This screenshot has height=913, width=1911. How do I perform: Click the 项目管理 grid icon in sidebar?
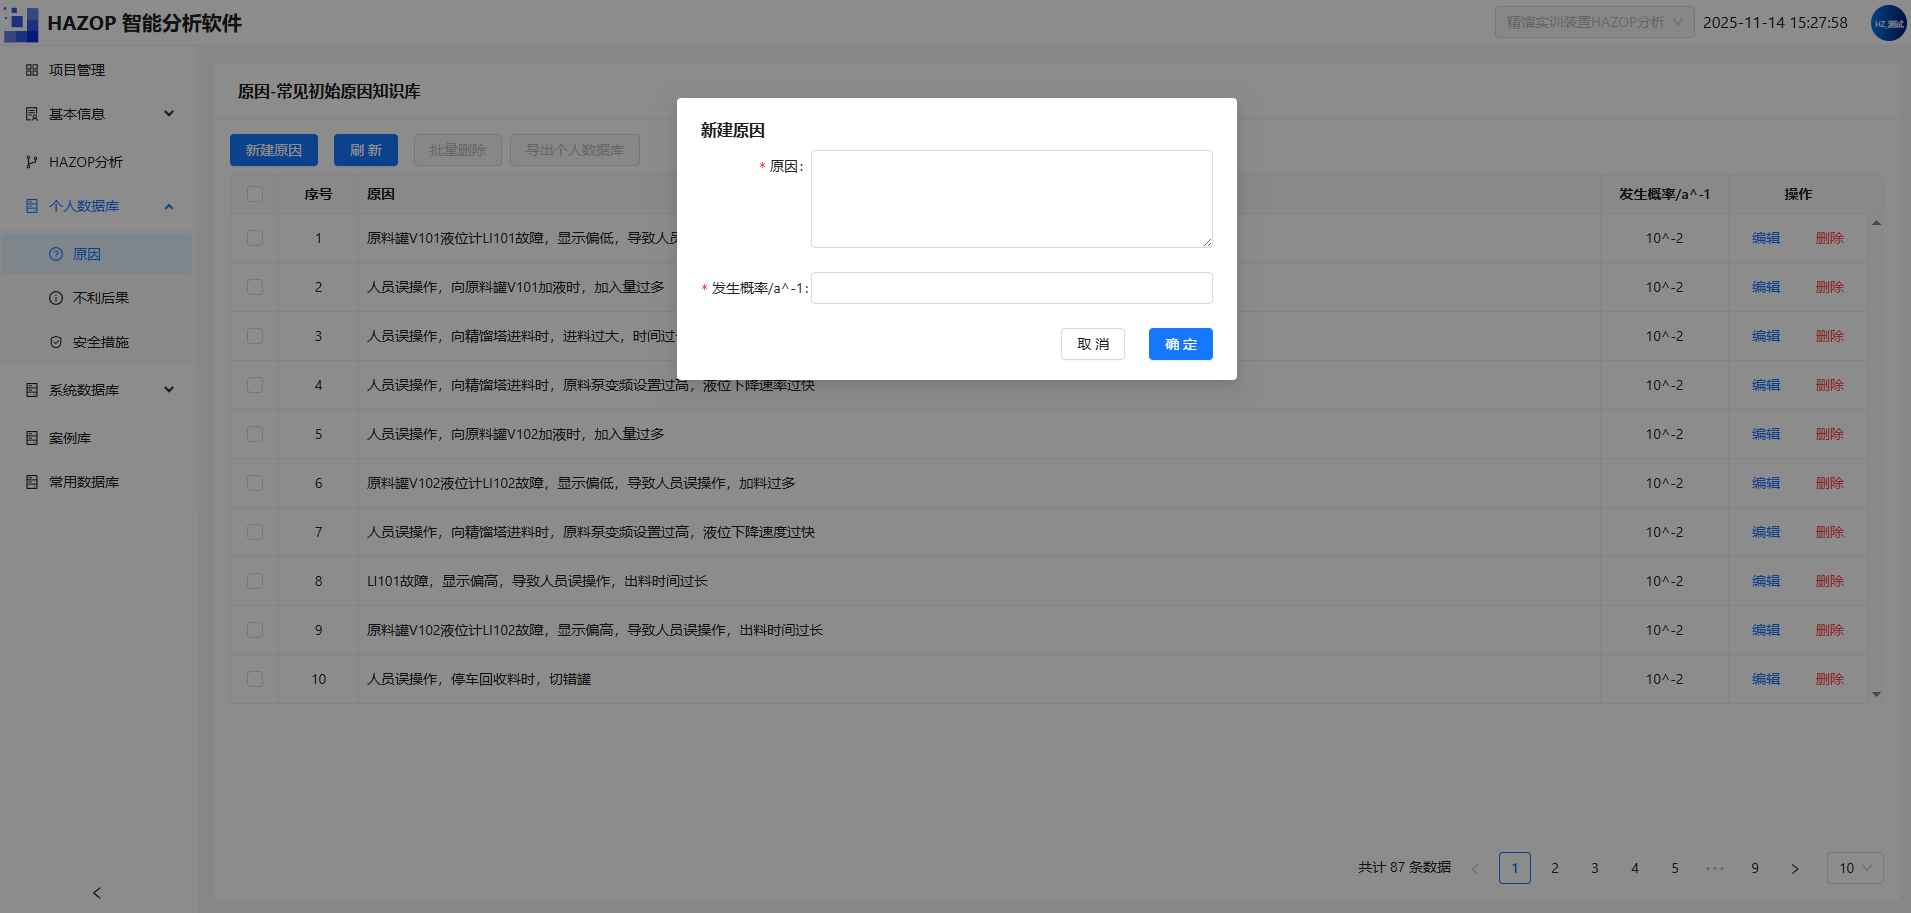click(x=32, y=70)
